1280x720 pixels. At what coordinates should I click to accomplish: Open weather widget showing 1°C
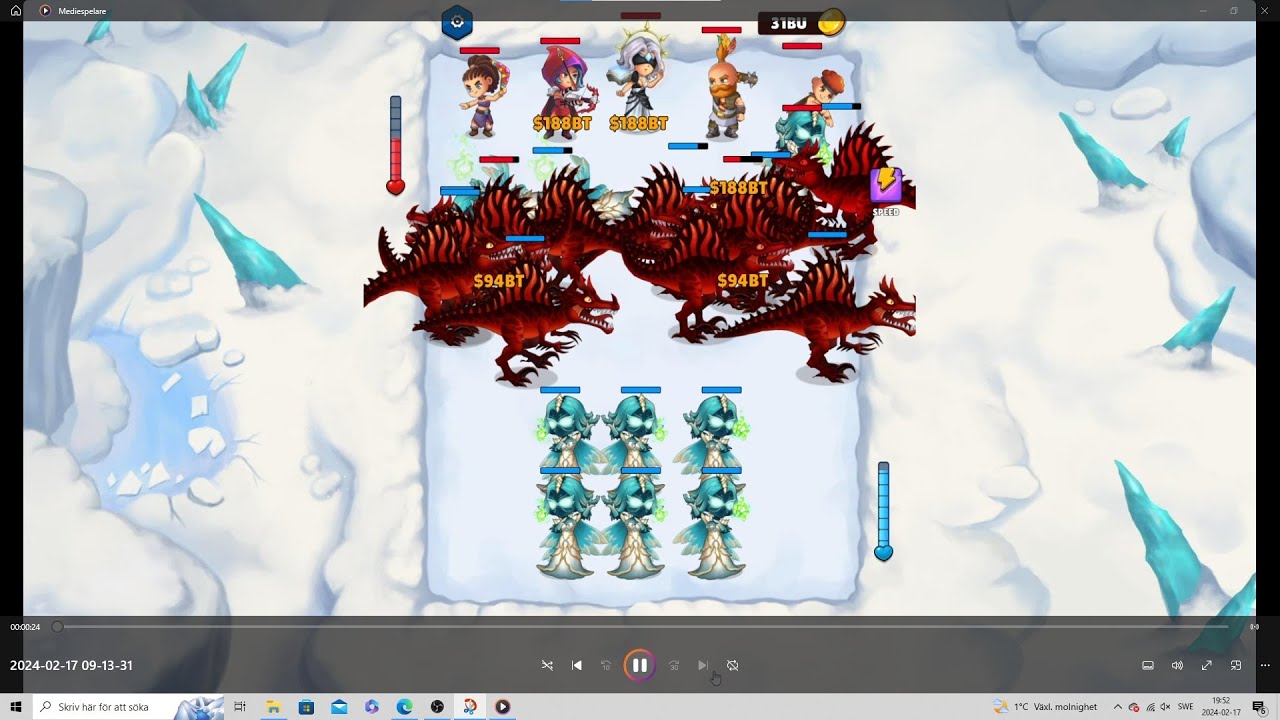[x=1045, y=707]
